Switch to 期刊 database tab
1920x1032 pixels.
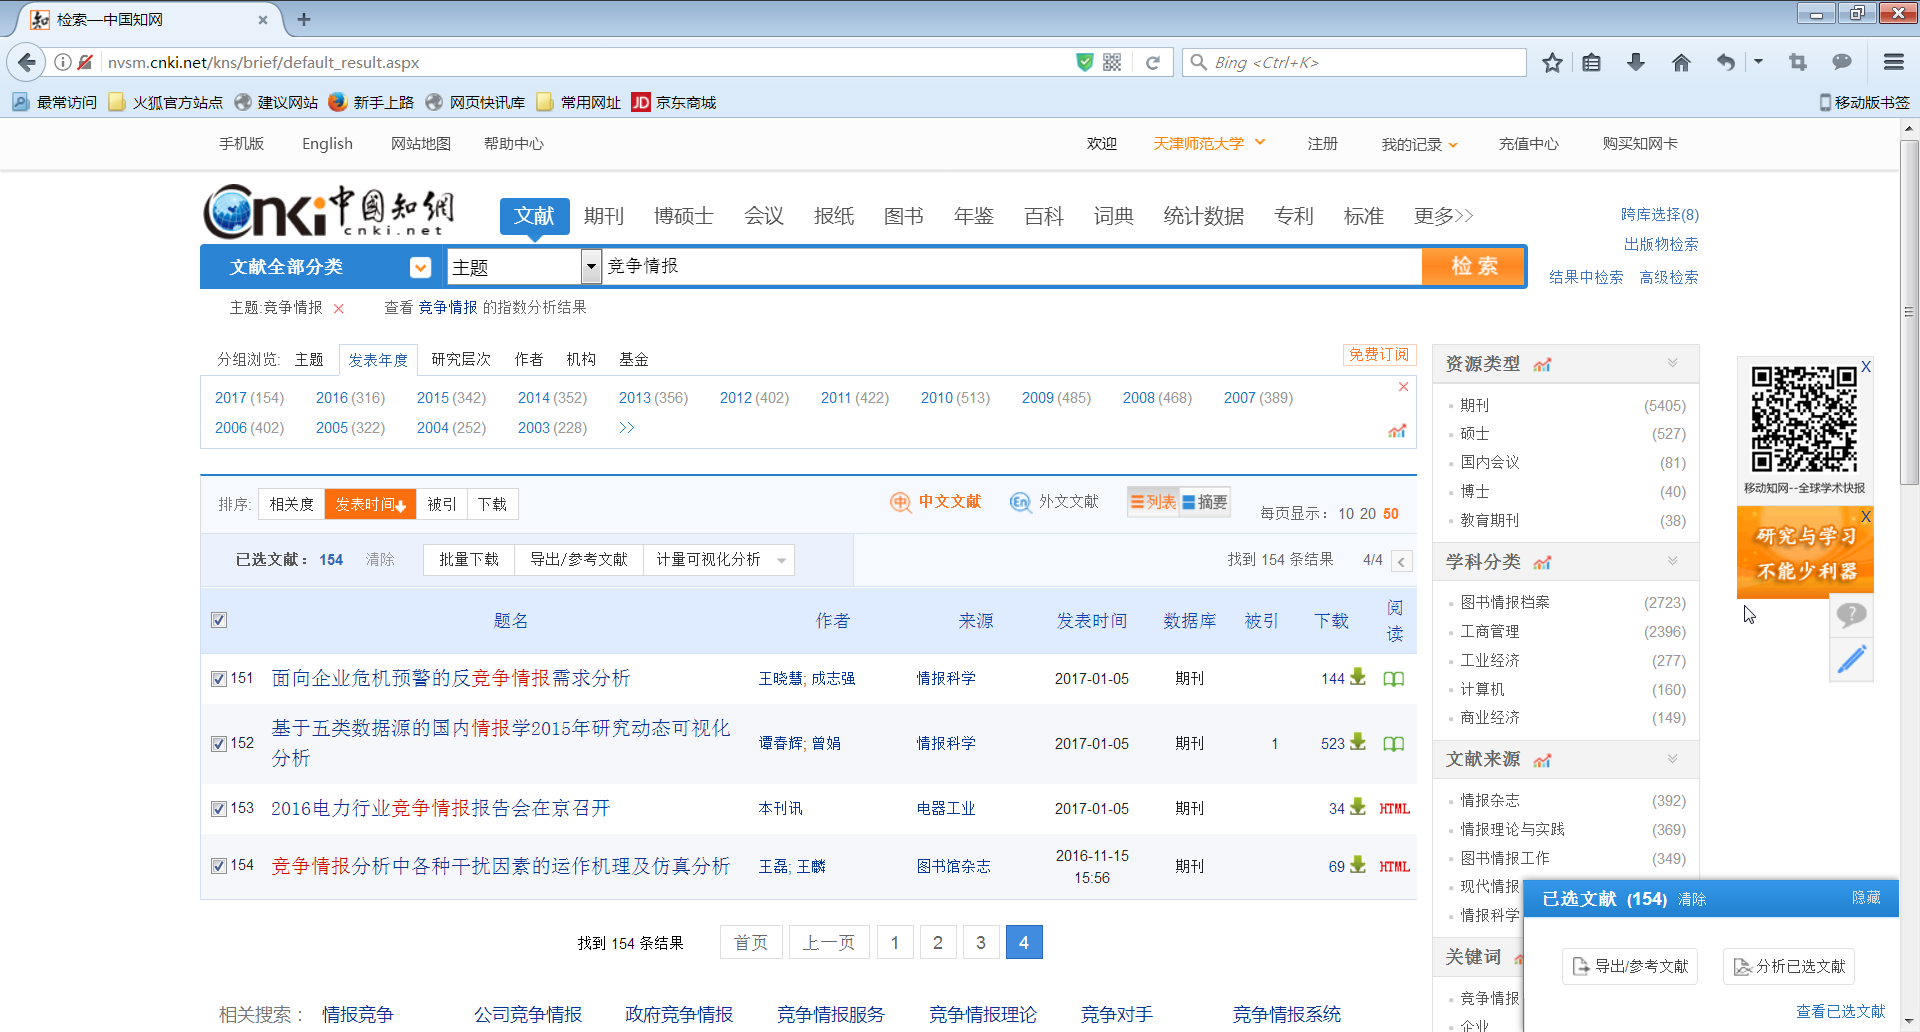click(604, 216)
